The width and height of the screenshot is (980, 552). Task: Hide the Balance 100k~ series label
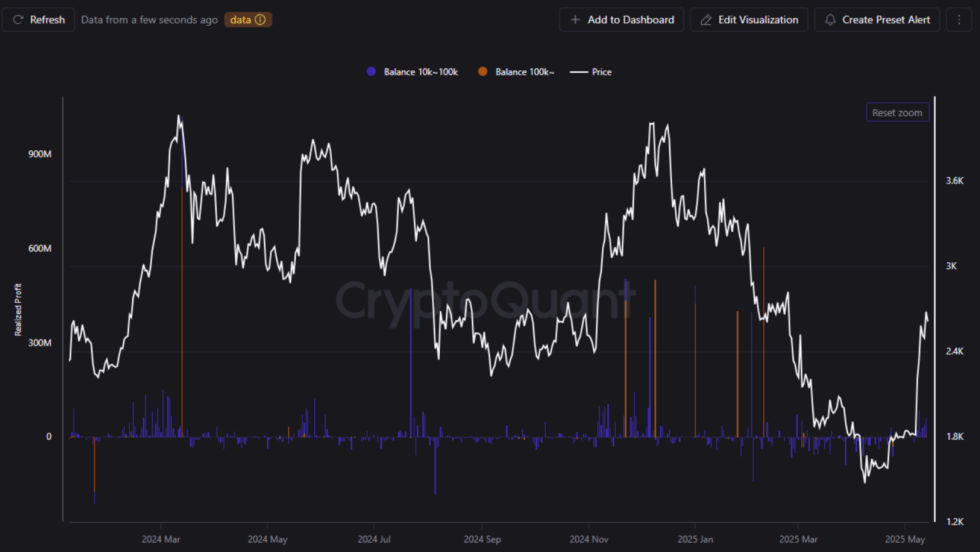tap(525, 72)
